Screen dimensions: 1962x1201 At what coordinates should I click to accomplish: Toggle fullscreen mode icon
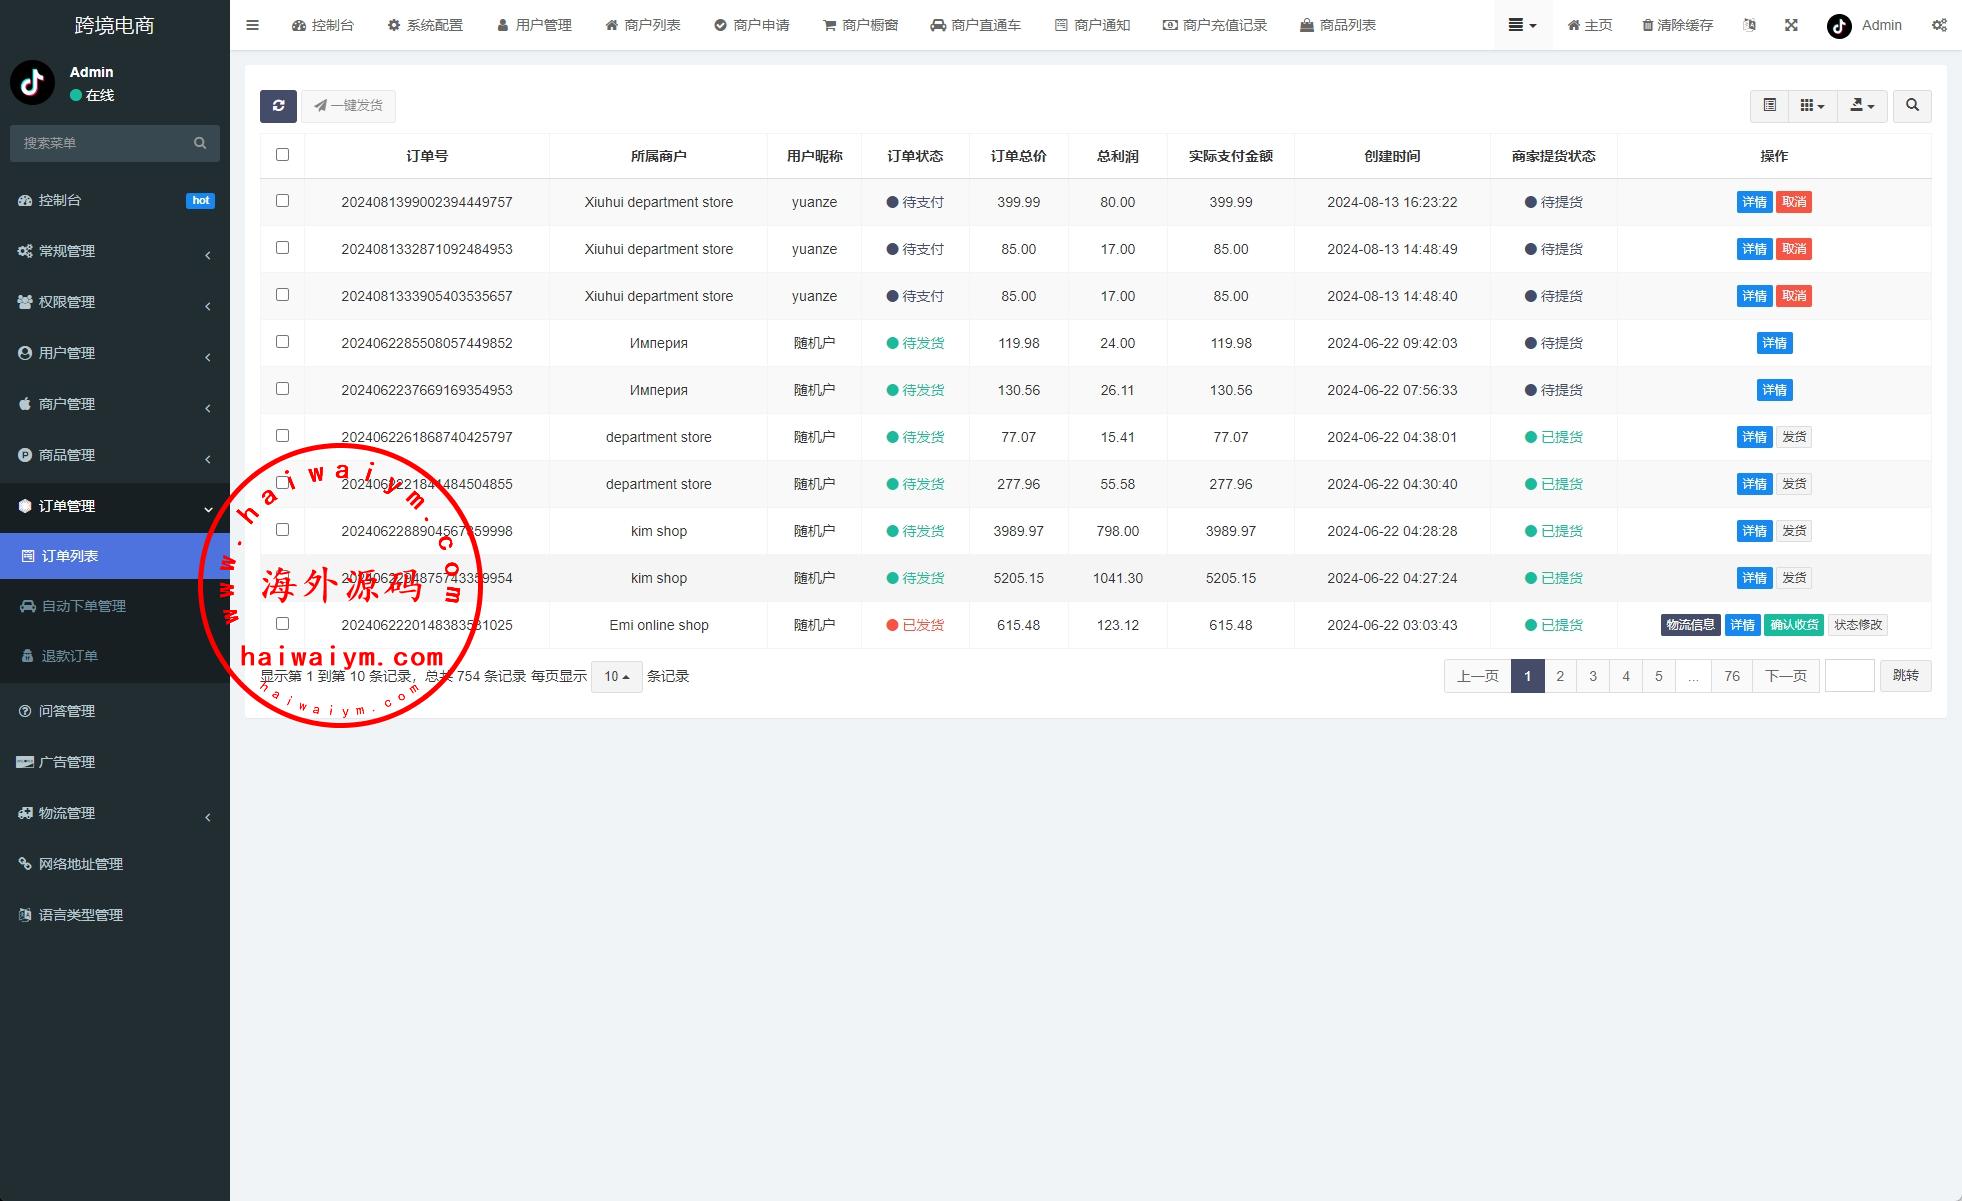(1791, 25)
